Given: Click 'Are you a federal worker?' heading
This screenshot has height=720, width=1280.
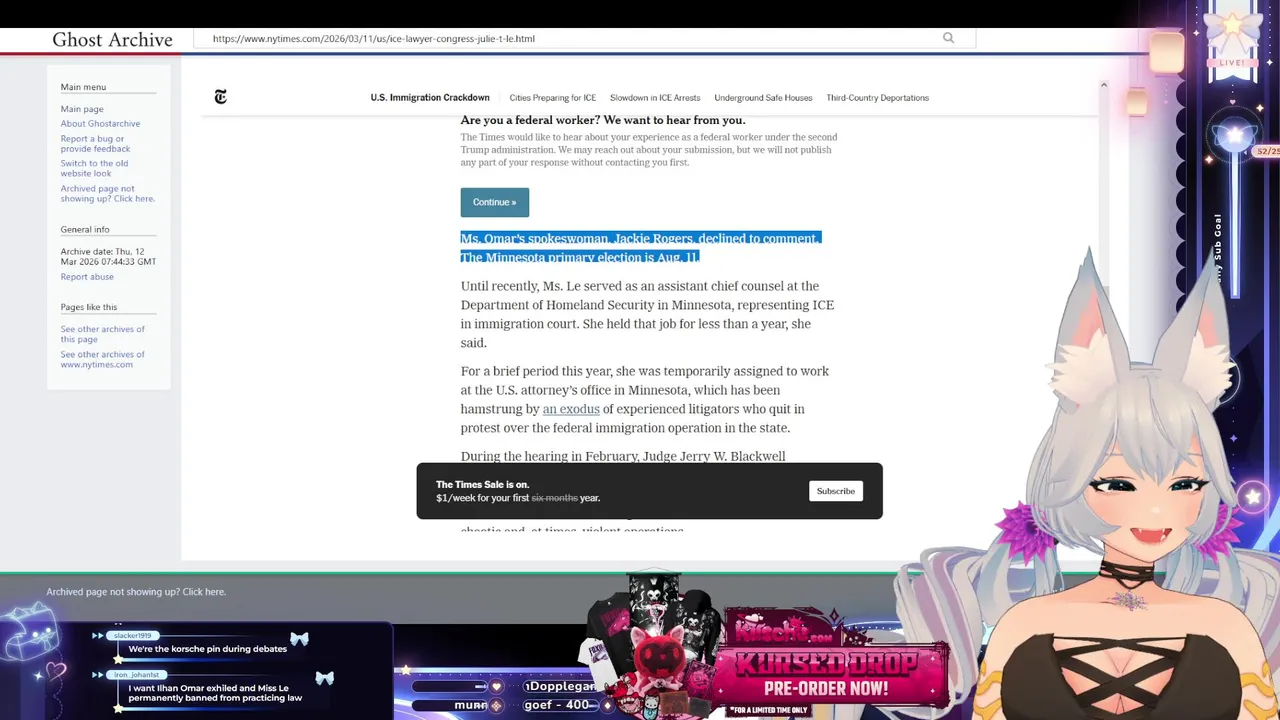Looking at the screenshot, I should pyautogui.click(x=603, y=120).
